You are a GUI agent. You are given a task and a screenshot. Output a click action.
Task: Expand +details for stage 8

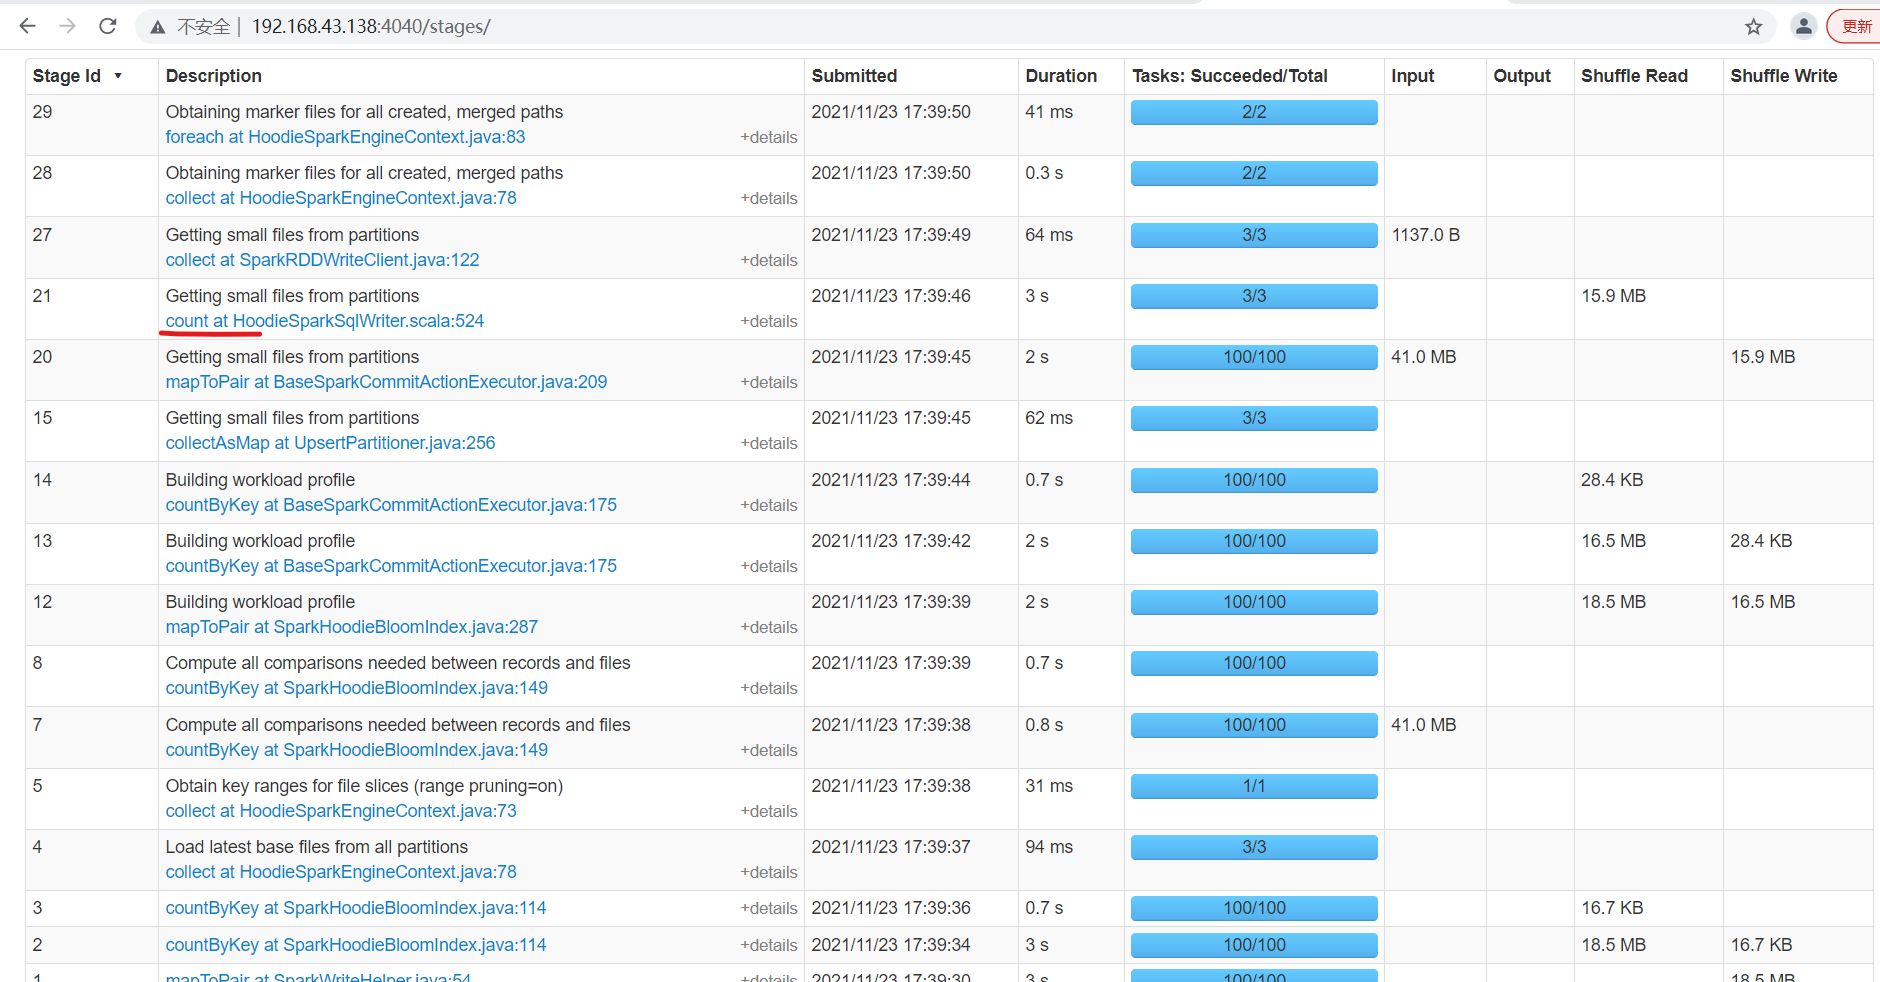[768, 689]
